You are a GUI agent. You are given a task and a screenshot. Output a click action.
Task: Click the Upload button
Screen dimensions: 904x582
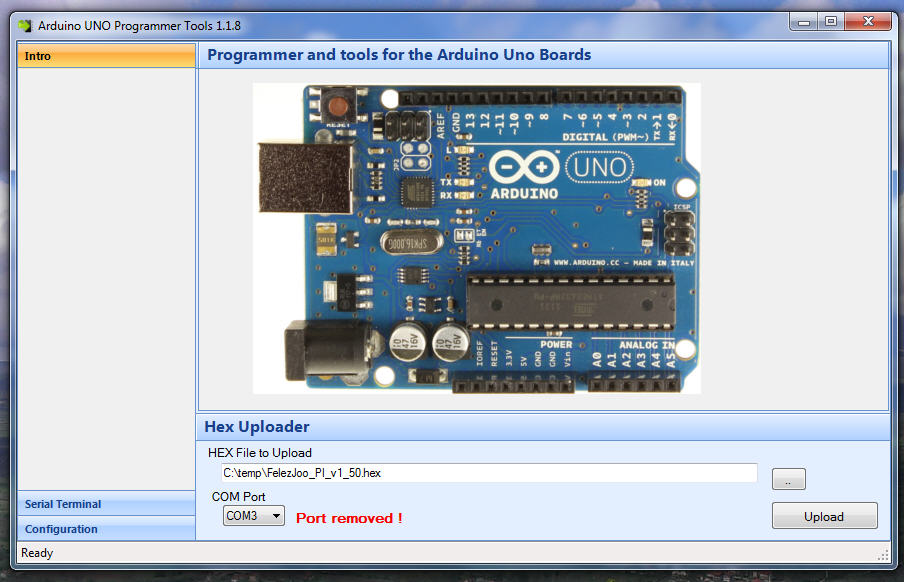click(824, 516)
